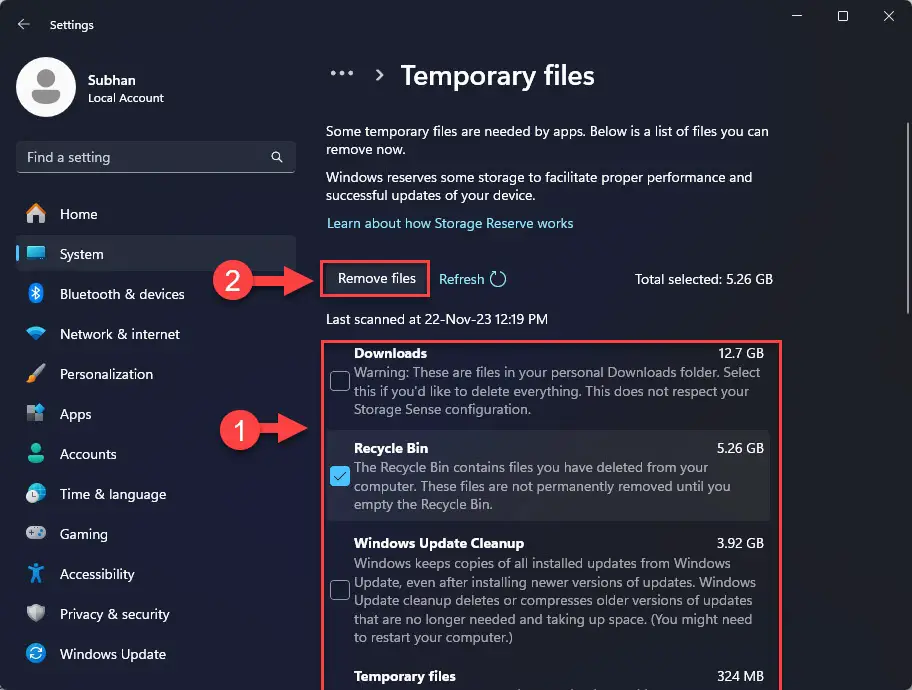The height and width of the screenshot is (690, 912).
Task: Select the Accounts person icon
Action: click(x=36, y=453)
